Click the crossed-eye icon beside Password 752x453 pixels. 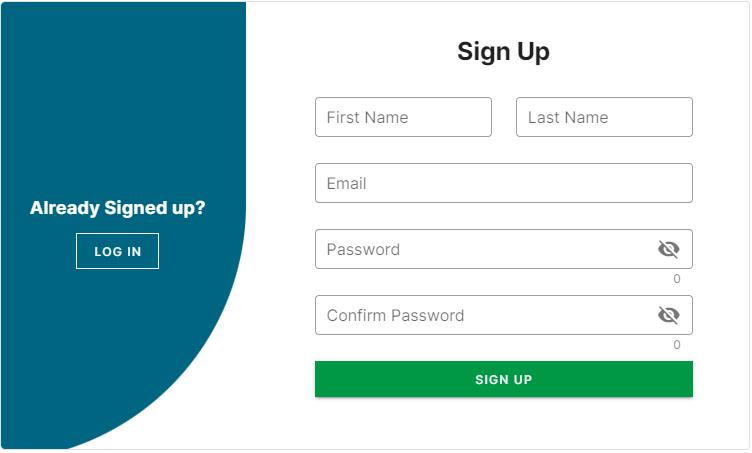point(668,249)
